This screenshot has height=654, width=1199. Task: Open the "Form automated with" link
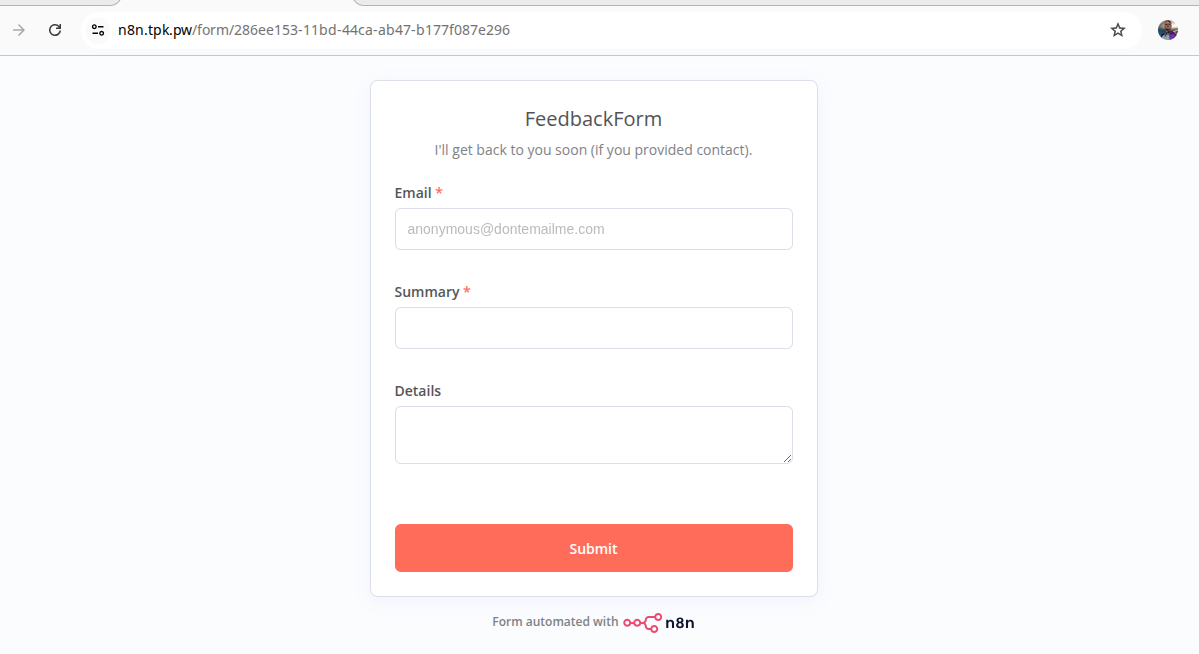tap(555, 622)
